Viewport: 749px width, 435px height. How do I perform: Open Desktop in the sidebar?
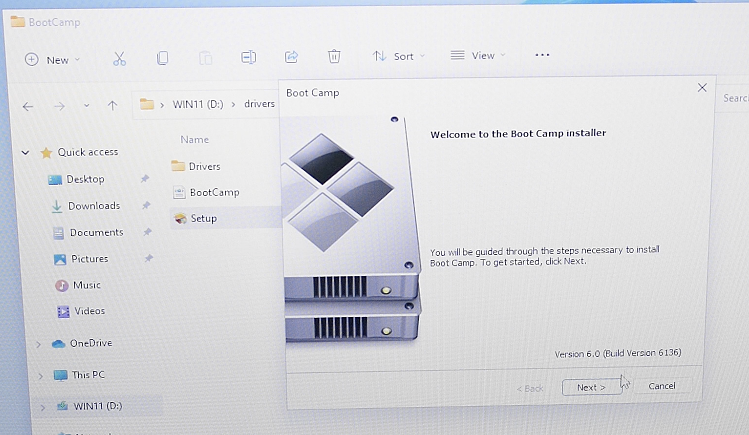tap(85, 179)
